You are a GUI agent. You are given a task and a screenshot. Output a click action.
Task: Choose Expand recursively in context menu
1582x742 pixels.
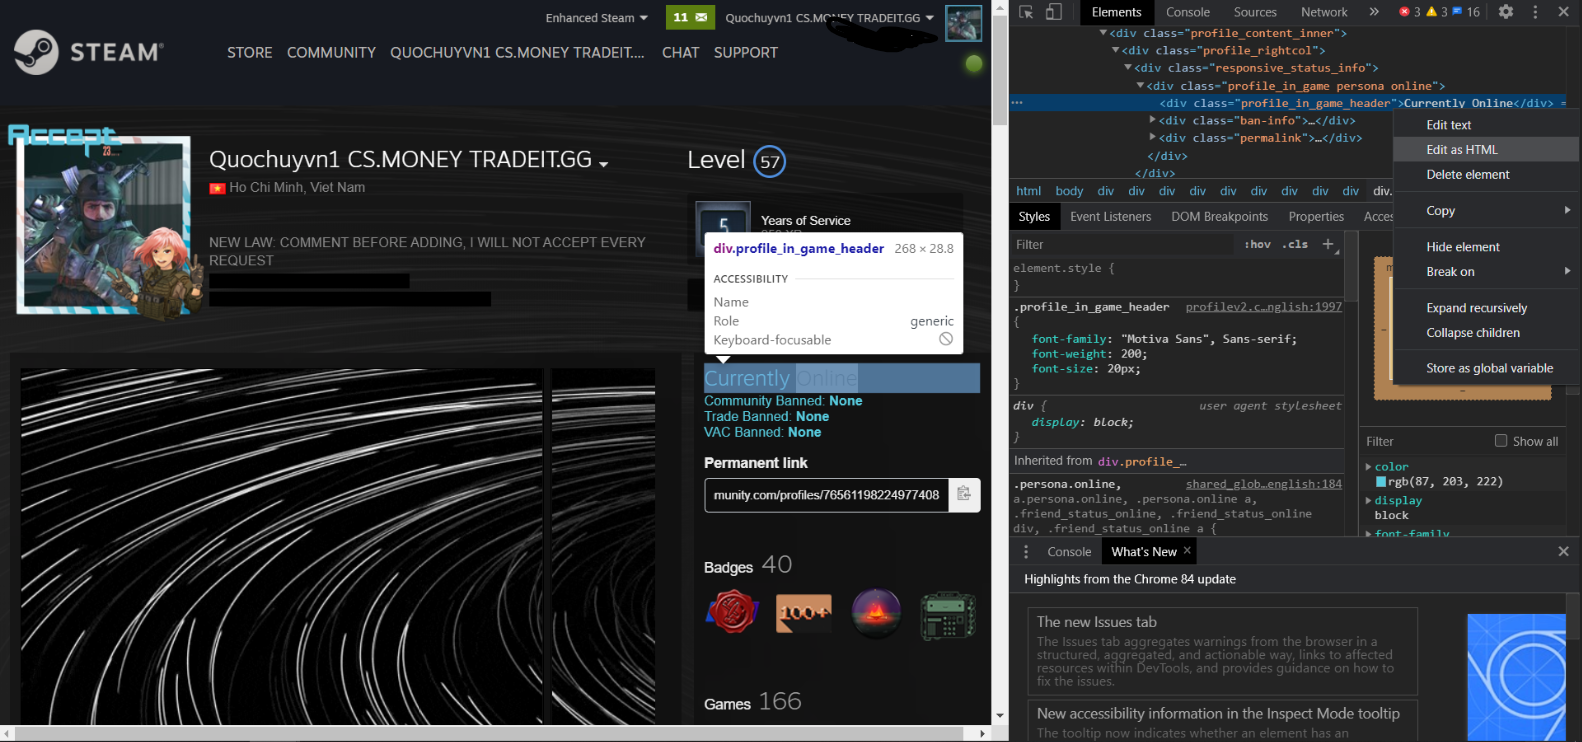pos(1486,308)
